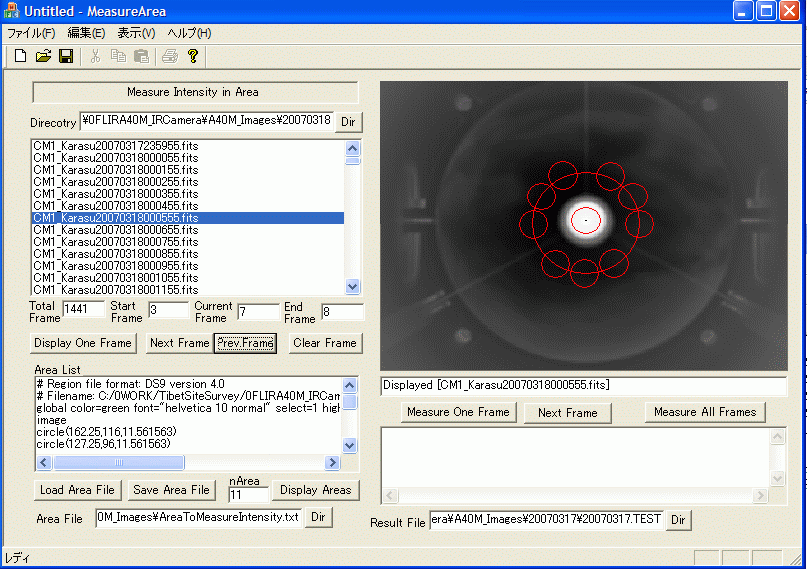Click the Open folder toolbar icon
Screen dimensions: 807x569
point(43,56)
